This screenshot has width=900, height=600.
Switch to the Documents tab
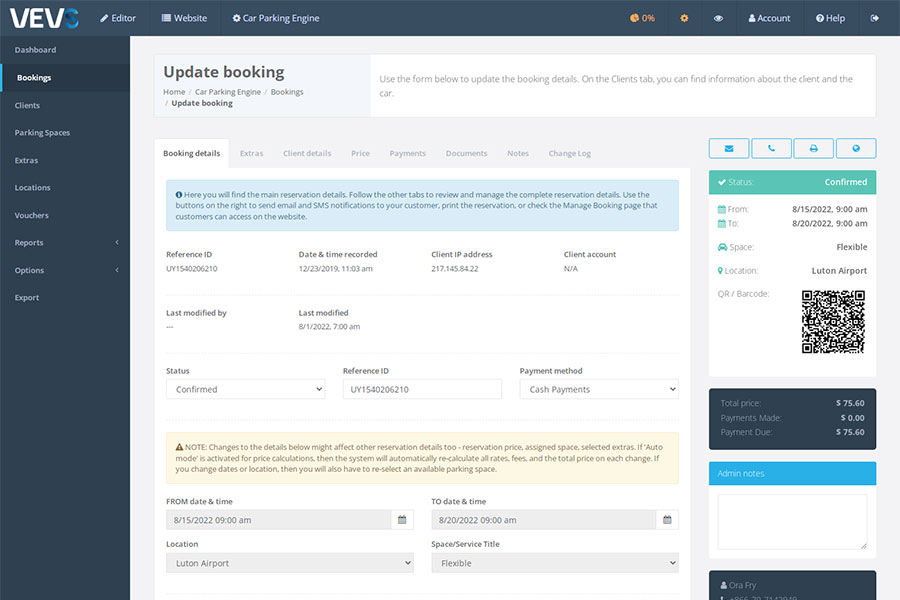pyautogui.click(x=467, y=153)
